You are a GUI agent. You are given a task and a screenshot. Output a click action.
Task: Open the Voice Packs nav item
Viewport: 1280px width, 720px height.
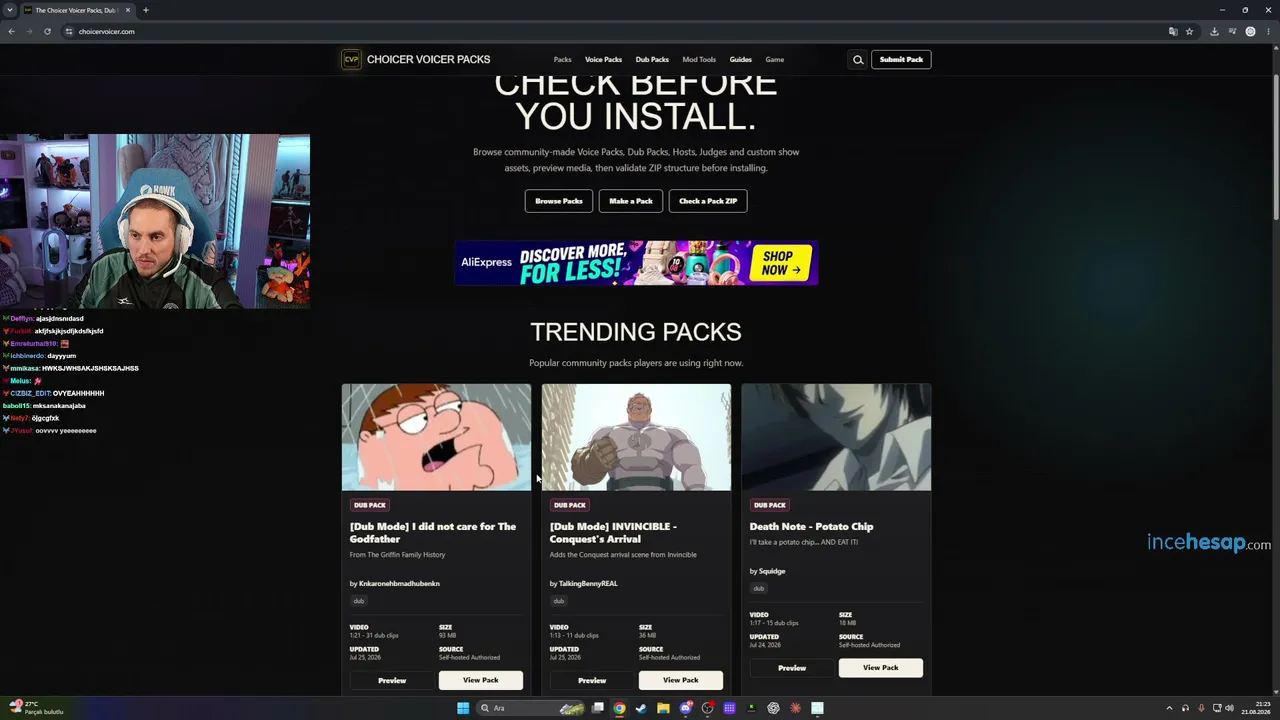point(603,60)
